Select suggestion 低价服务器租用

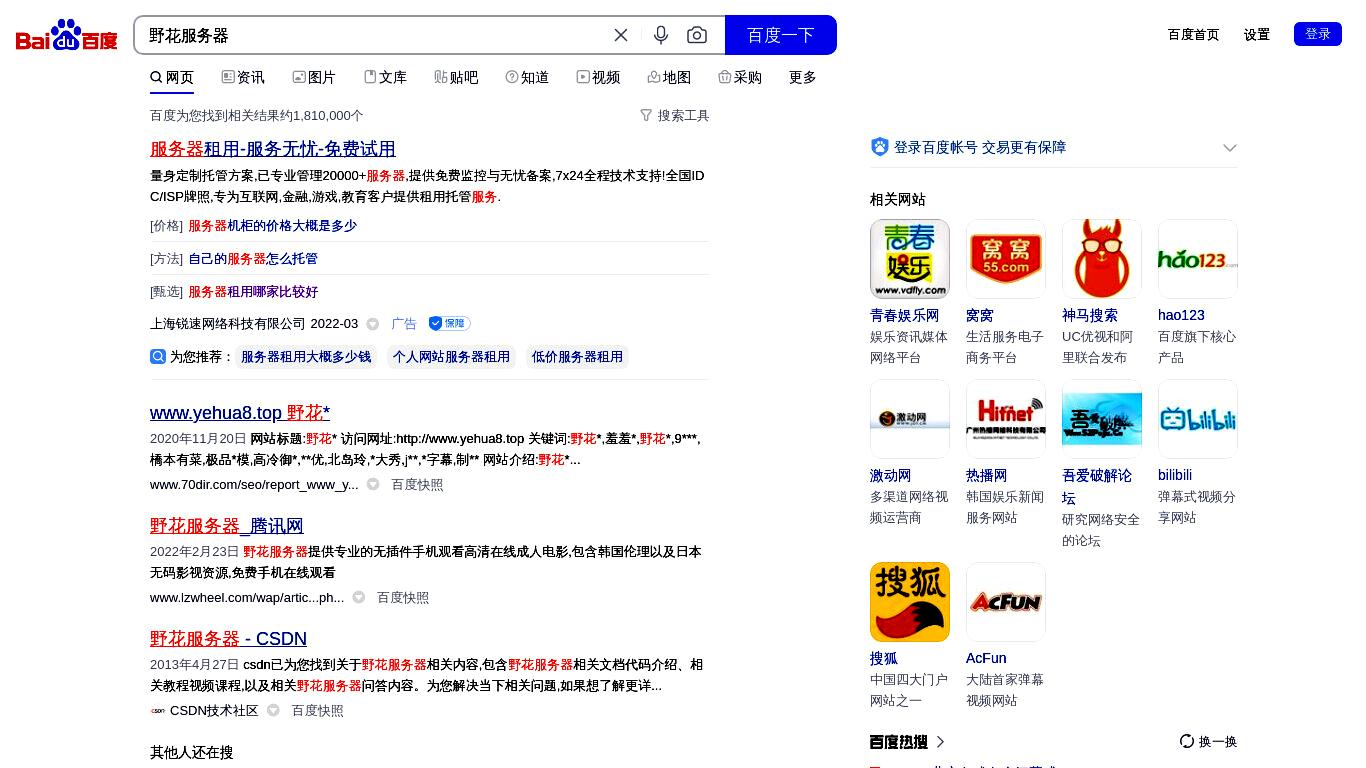point(577,357)
